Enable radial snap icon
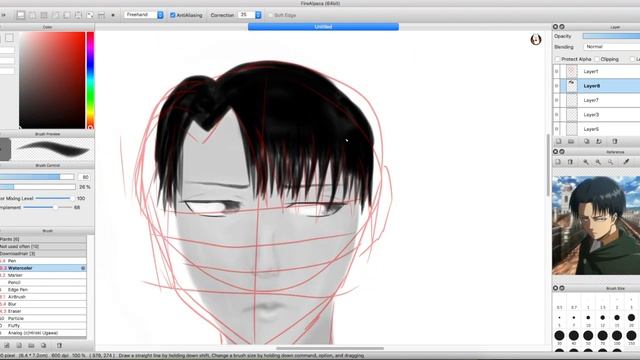This screenshot has width=640, height=360. click(67, 15)
